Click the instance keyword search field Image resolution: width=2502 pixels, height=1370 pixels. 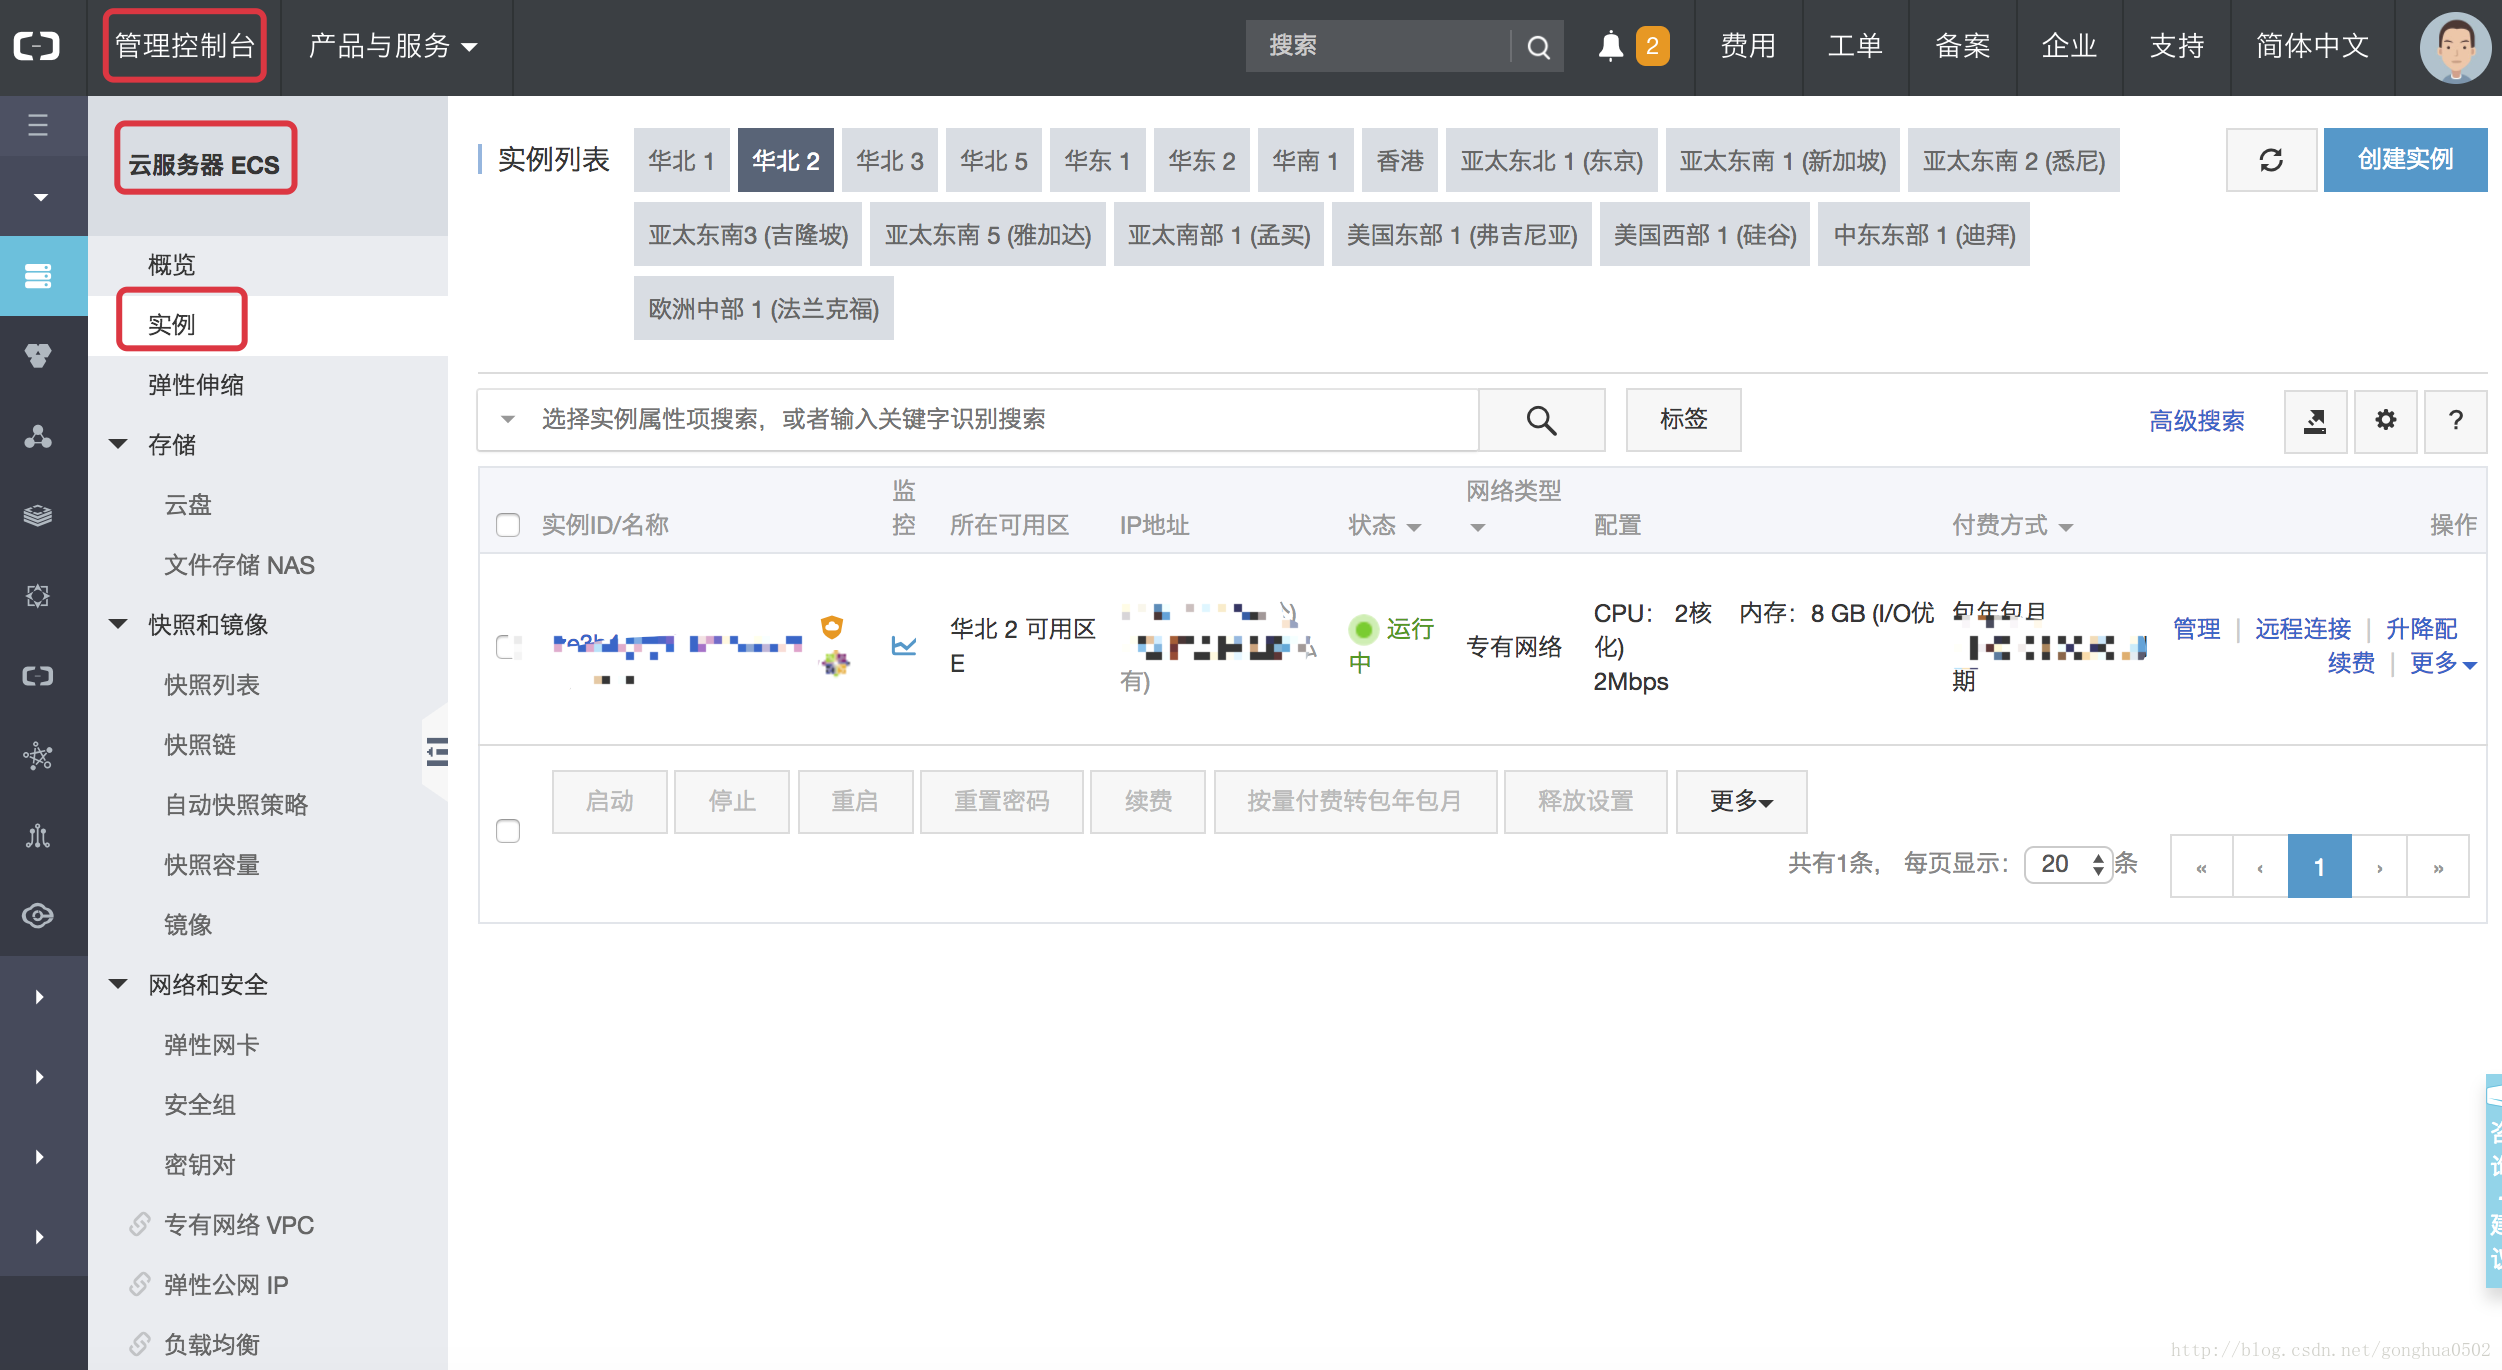click(1006, 420)
